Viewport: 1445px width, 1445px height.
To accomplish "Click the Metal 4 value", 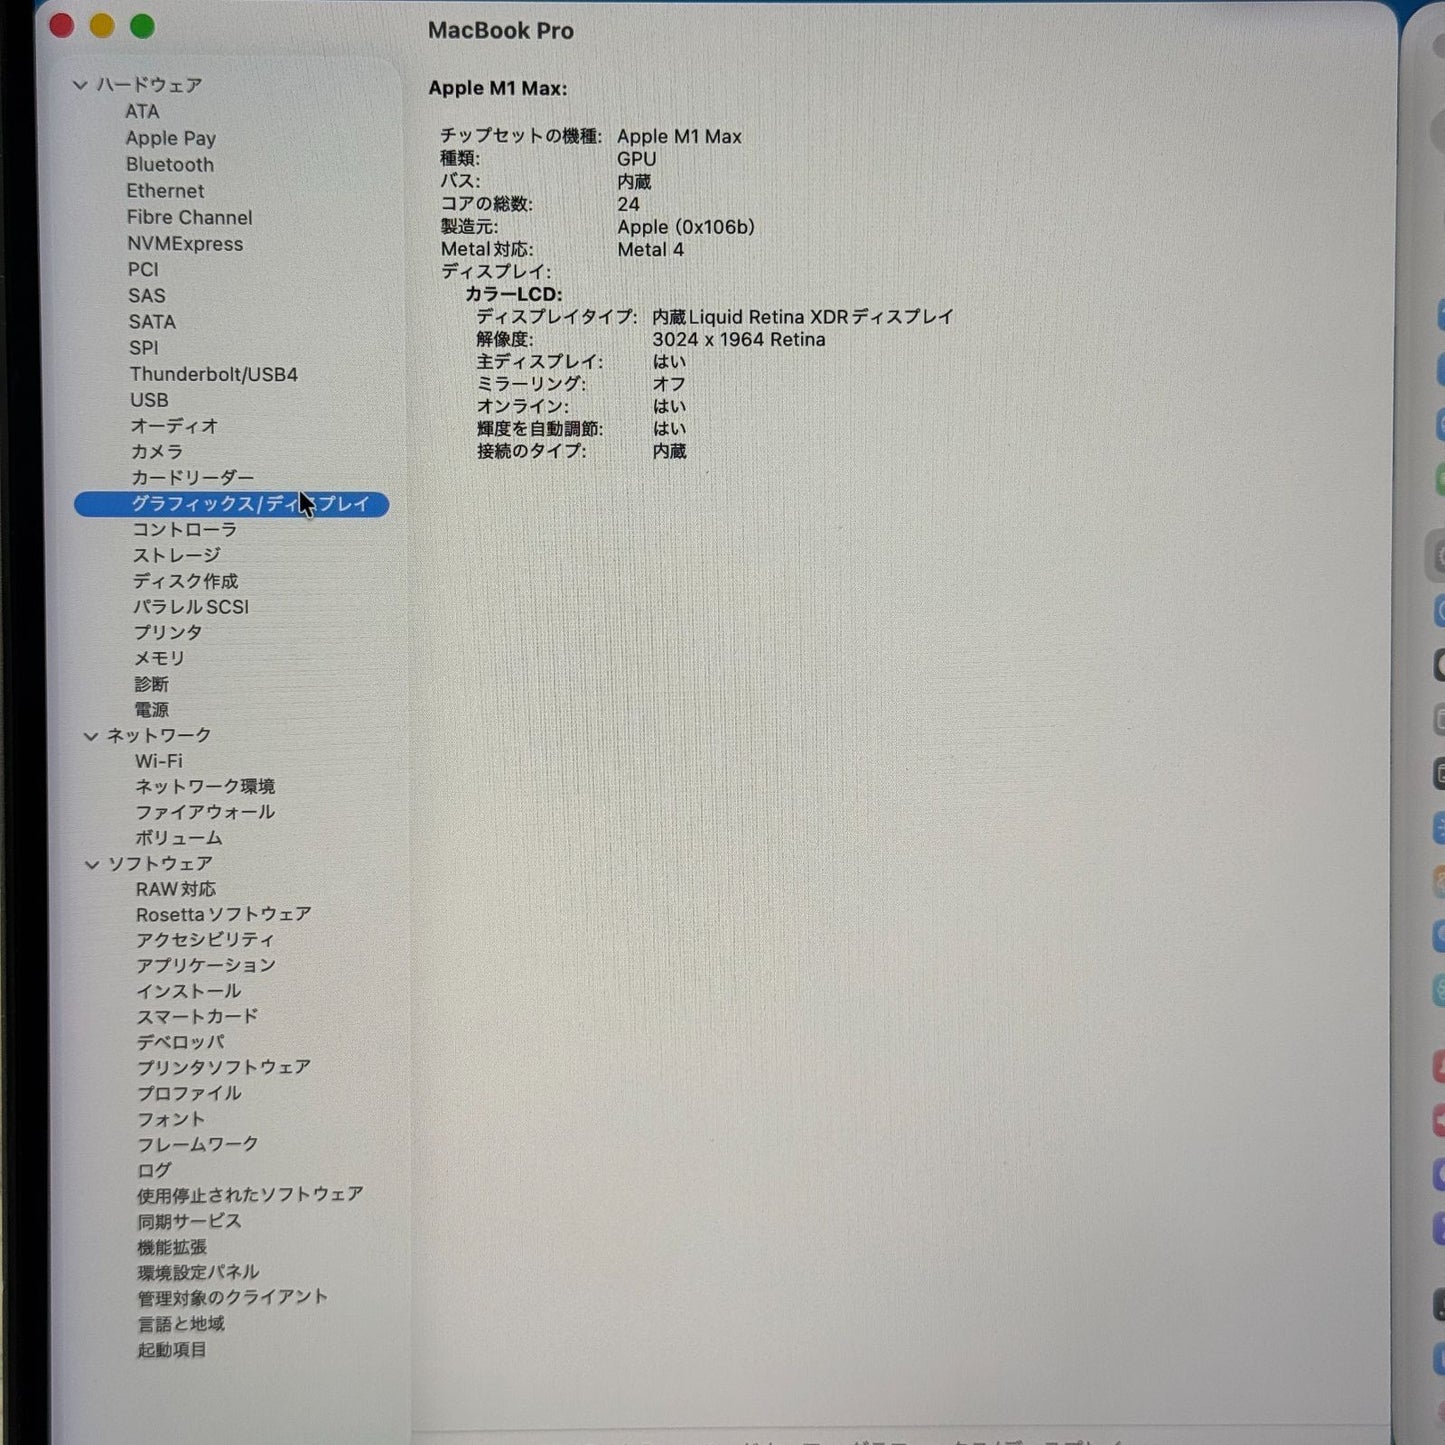I will (x=650, y=250).
